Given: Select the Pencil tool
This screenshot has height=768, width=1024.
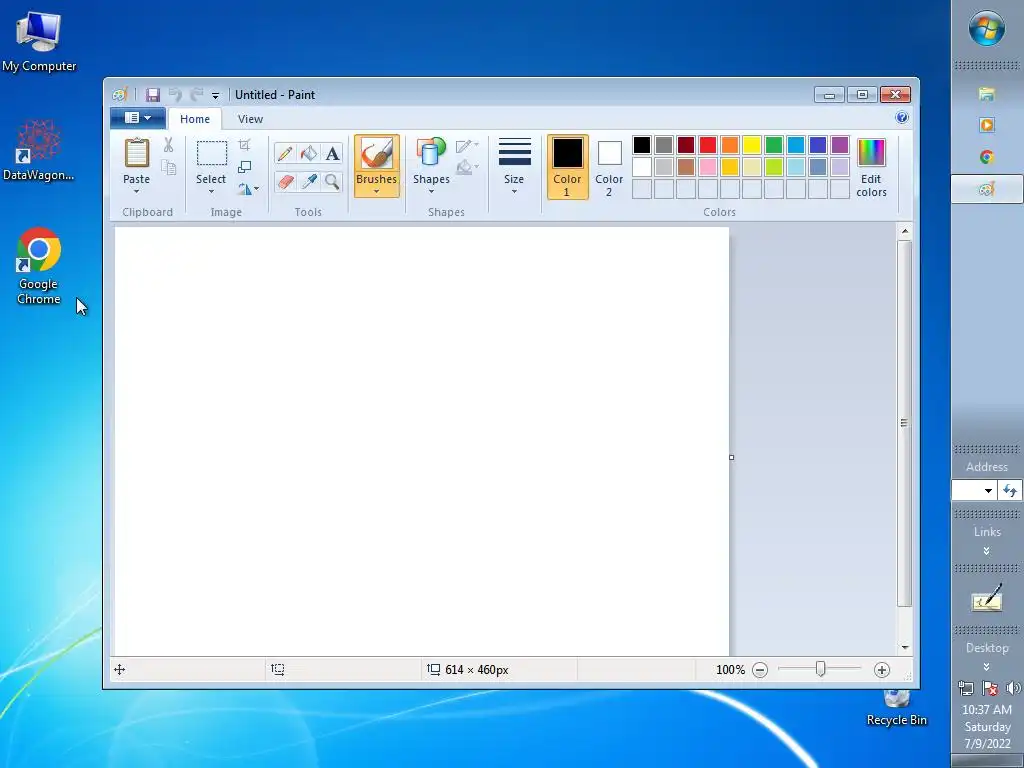Looking at the screenshot, I should click(285, 153).
